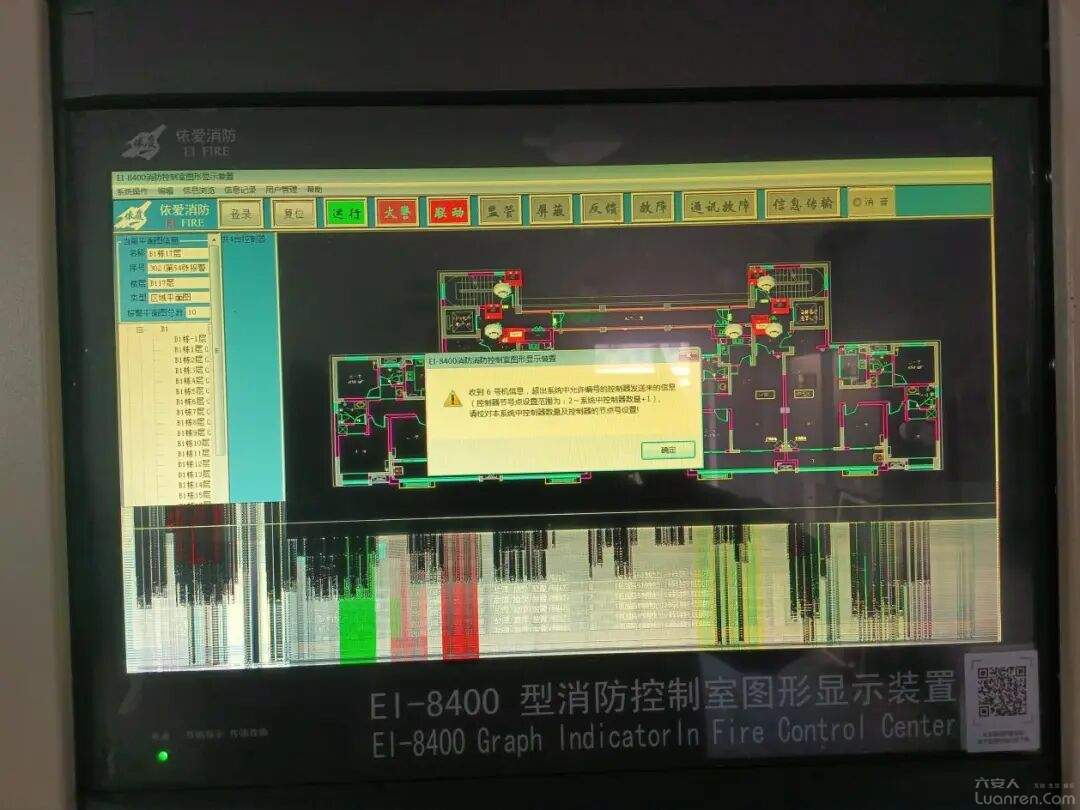Click the 序号 number field

coord(178,268)
